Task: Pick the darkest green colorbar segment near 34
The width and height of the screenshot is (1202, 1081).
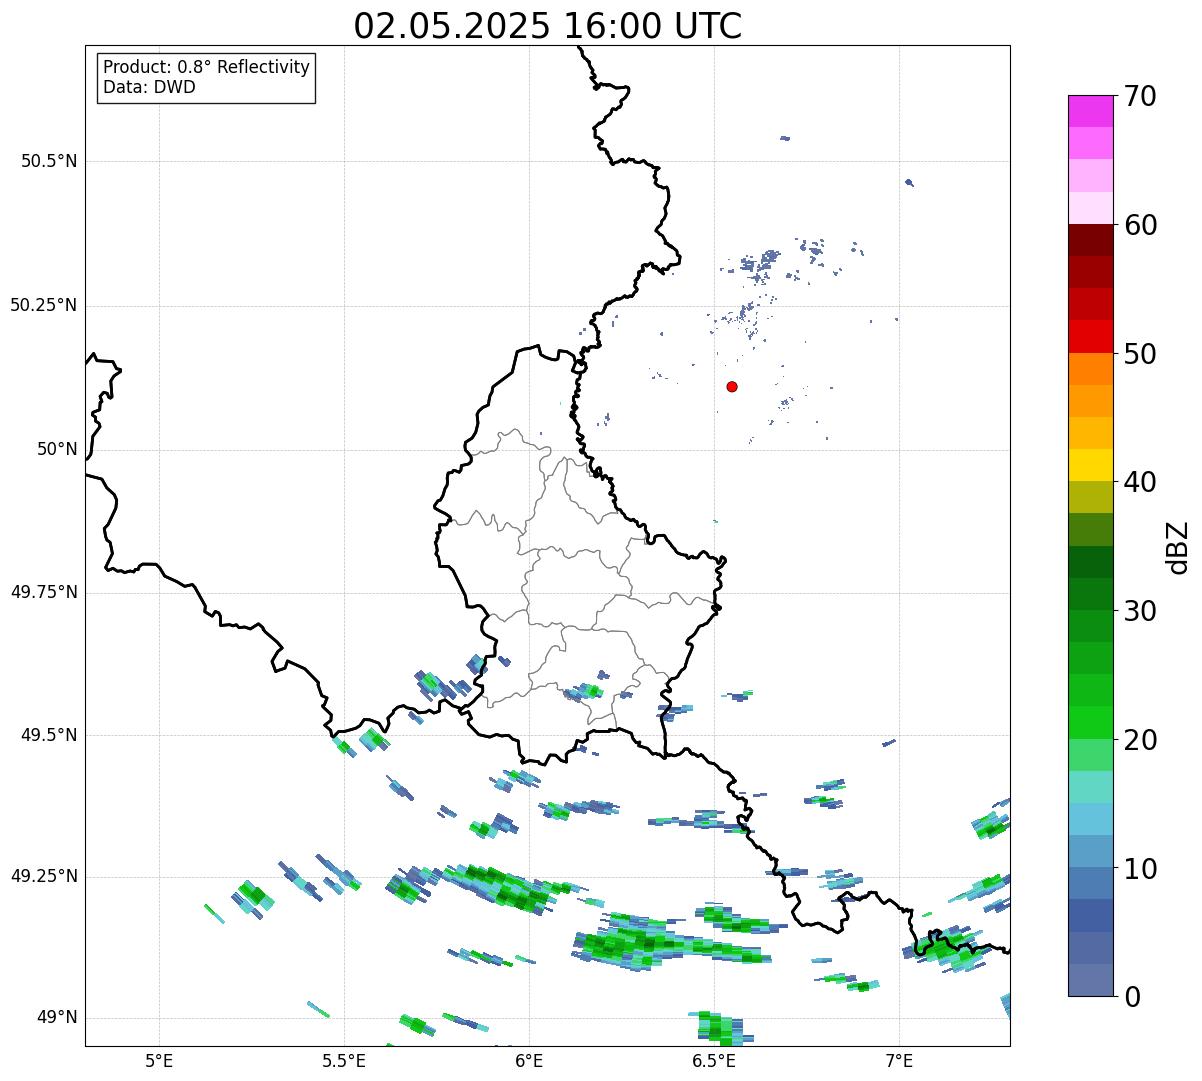Action: pyautogui.click(x=1091, y=562)
